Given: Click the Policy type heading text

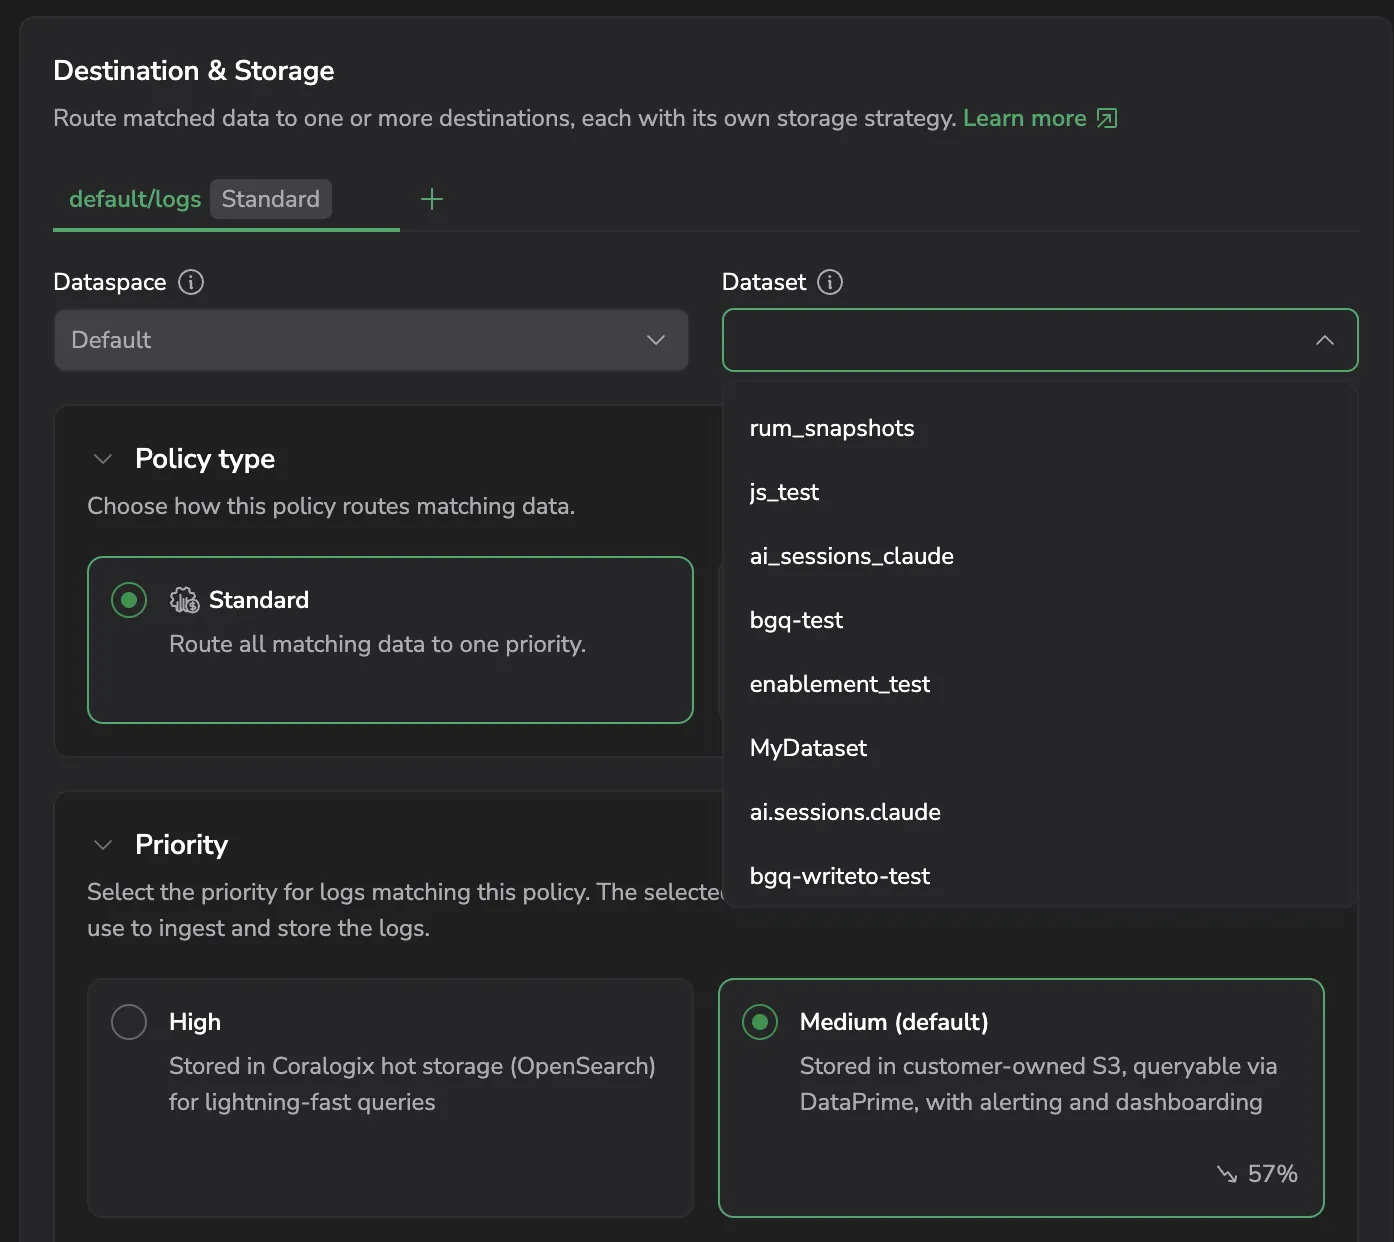Looking at the screenshot, I should point(205,459).
